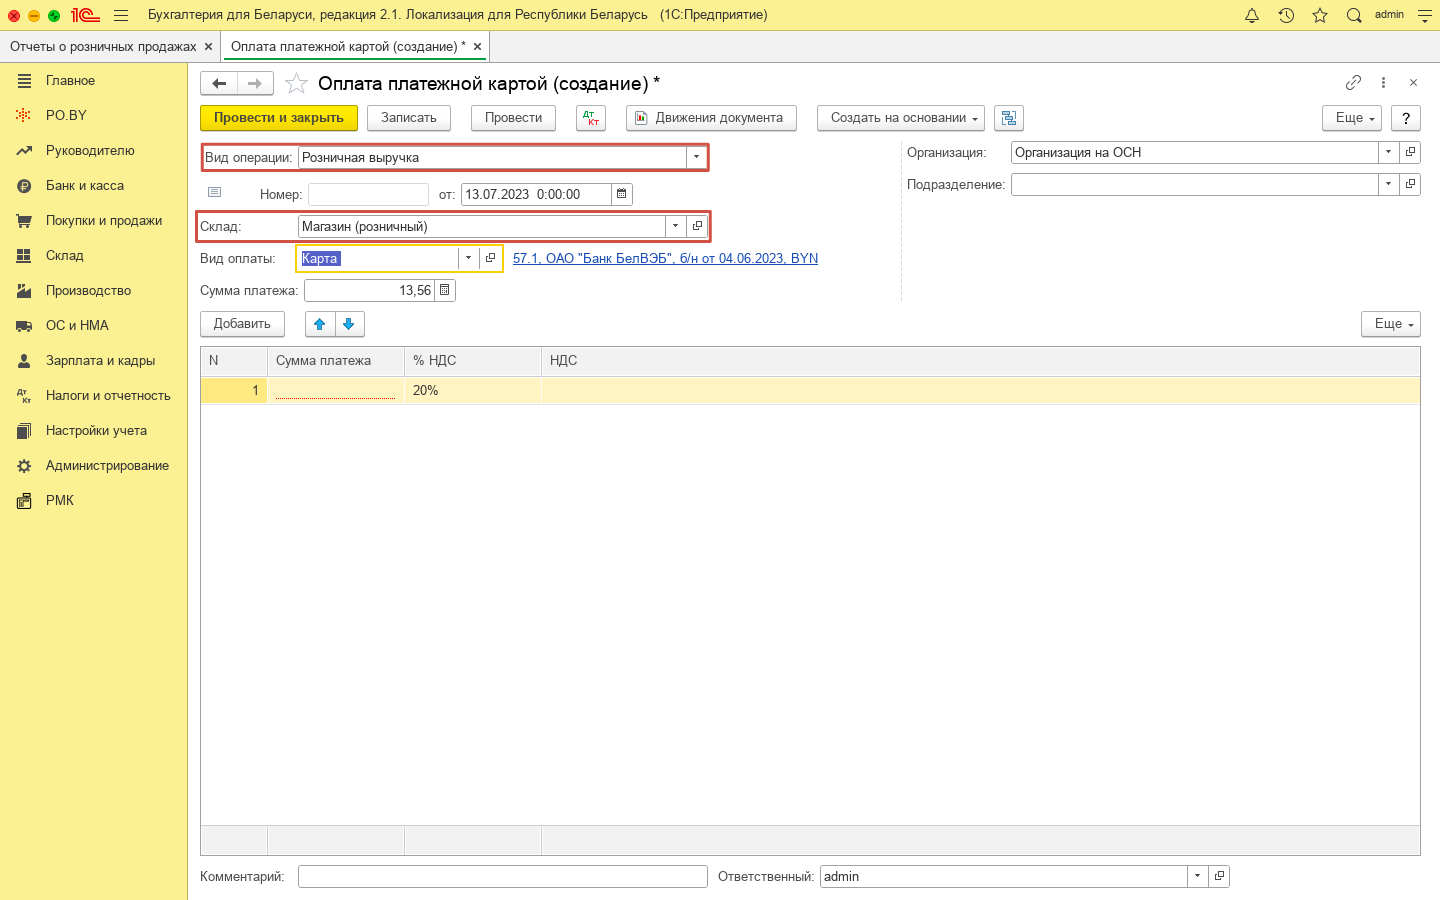The image size is (1440, 900).
Task: Open the history clock icon
Action: click(1286, 15)
